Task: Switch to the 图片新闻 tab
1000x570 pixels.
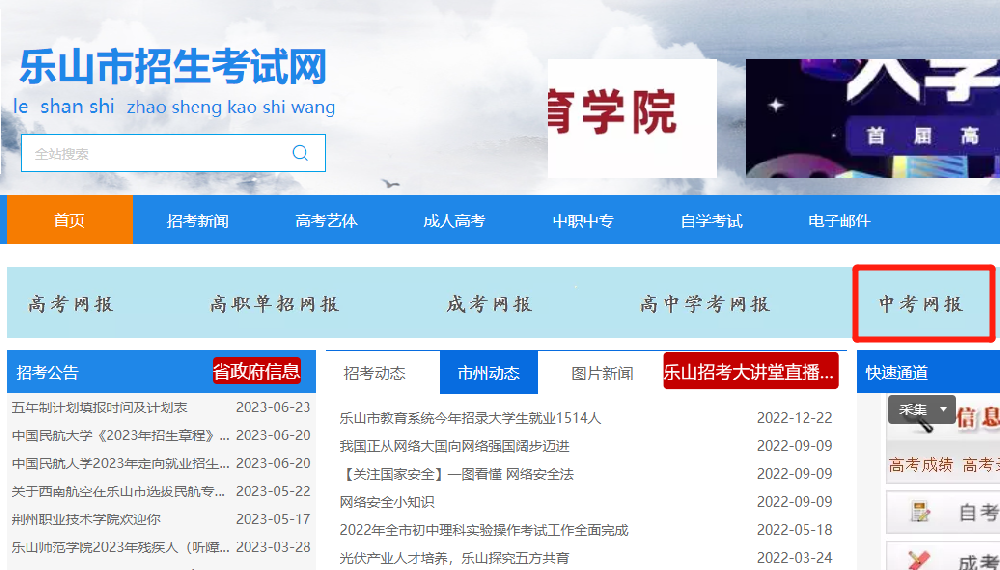Action: point(602,373)
